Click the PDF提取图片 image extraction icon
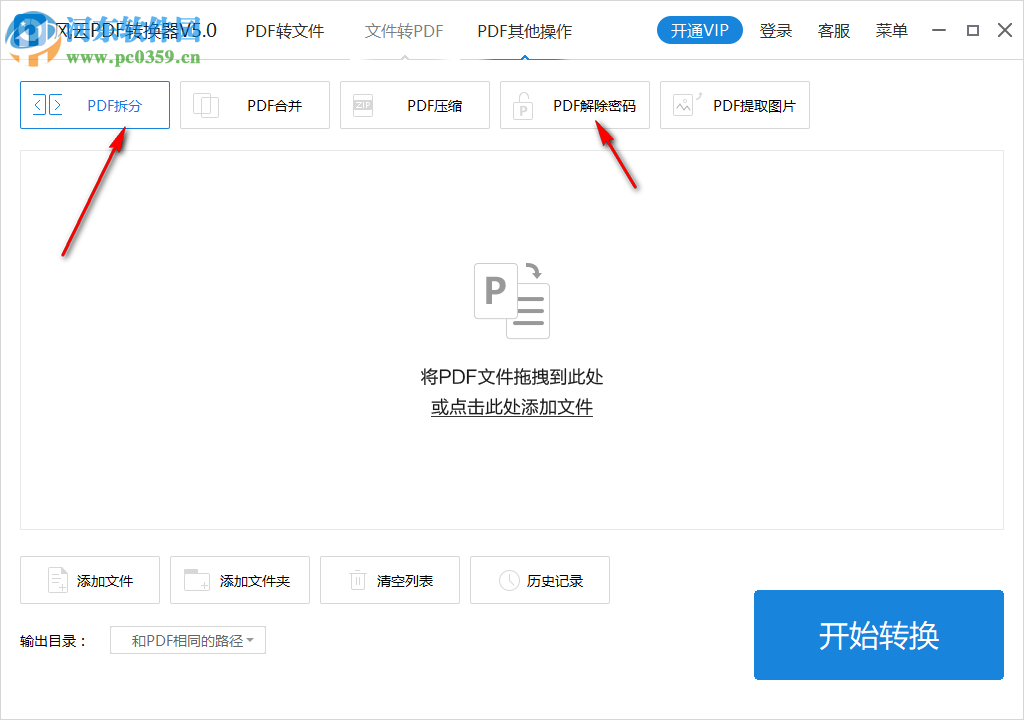The height and width of the screenshot is (720, 1024). (683, 105)
